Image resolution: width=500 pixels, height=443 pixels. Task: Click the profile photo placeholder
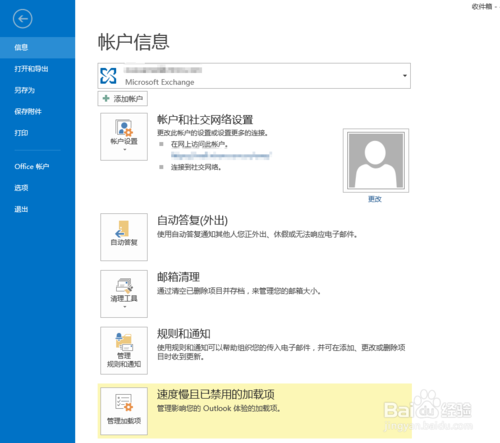coord(376,160)
